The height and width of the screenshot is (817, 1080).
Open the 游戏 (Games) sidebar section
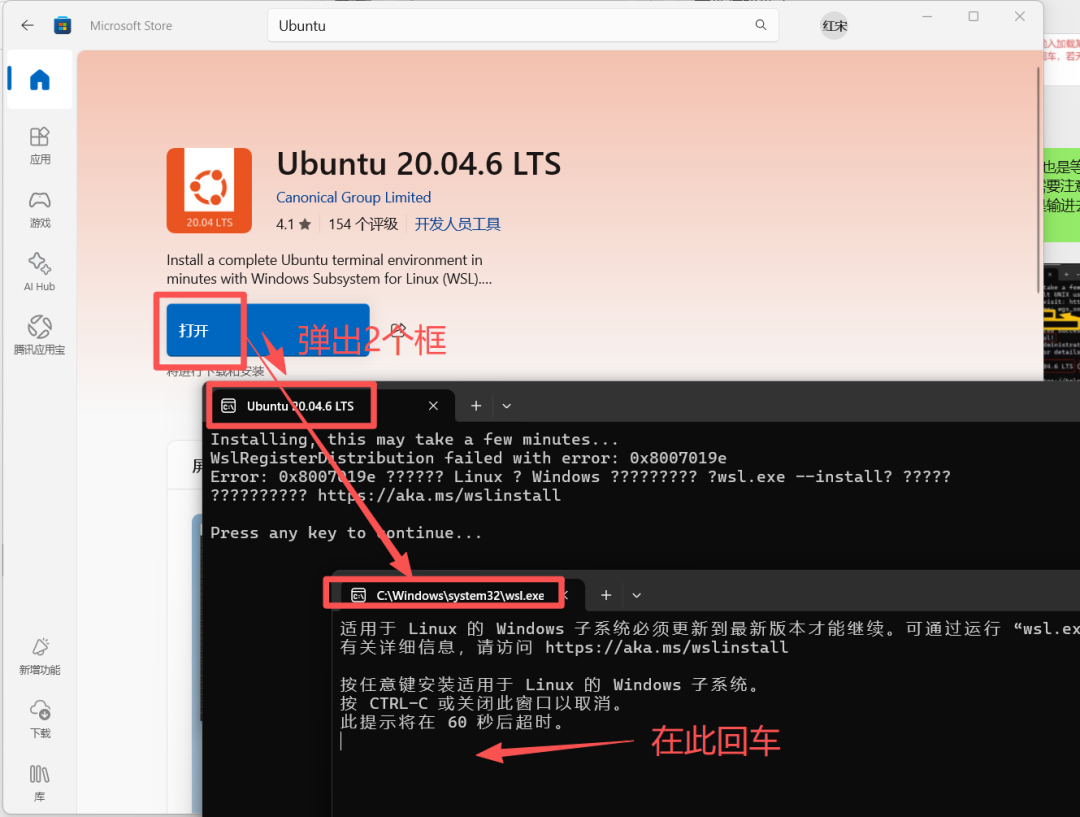coord(40,209)
